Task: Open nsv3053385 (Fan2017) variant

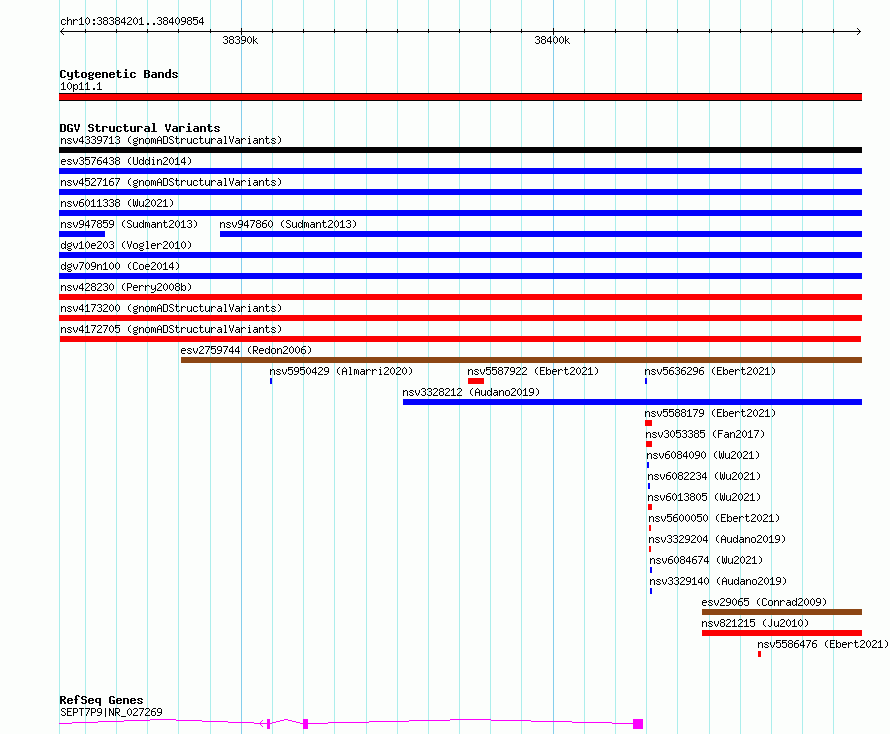Action: pos(706,434)
